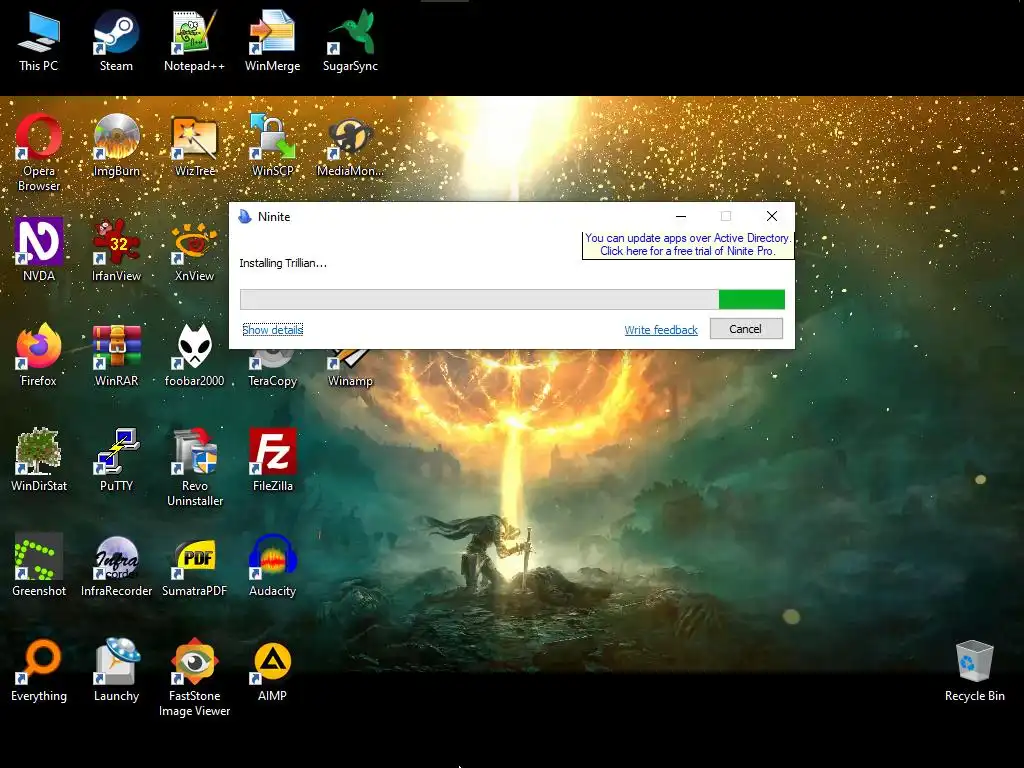Click the XnView eye icon

coord(194,241)
